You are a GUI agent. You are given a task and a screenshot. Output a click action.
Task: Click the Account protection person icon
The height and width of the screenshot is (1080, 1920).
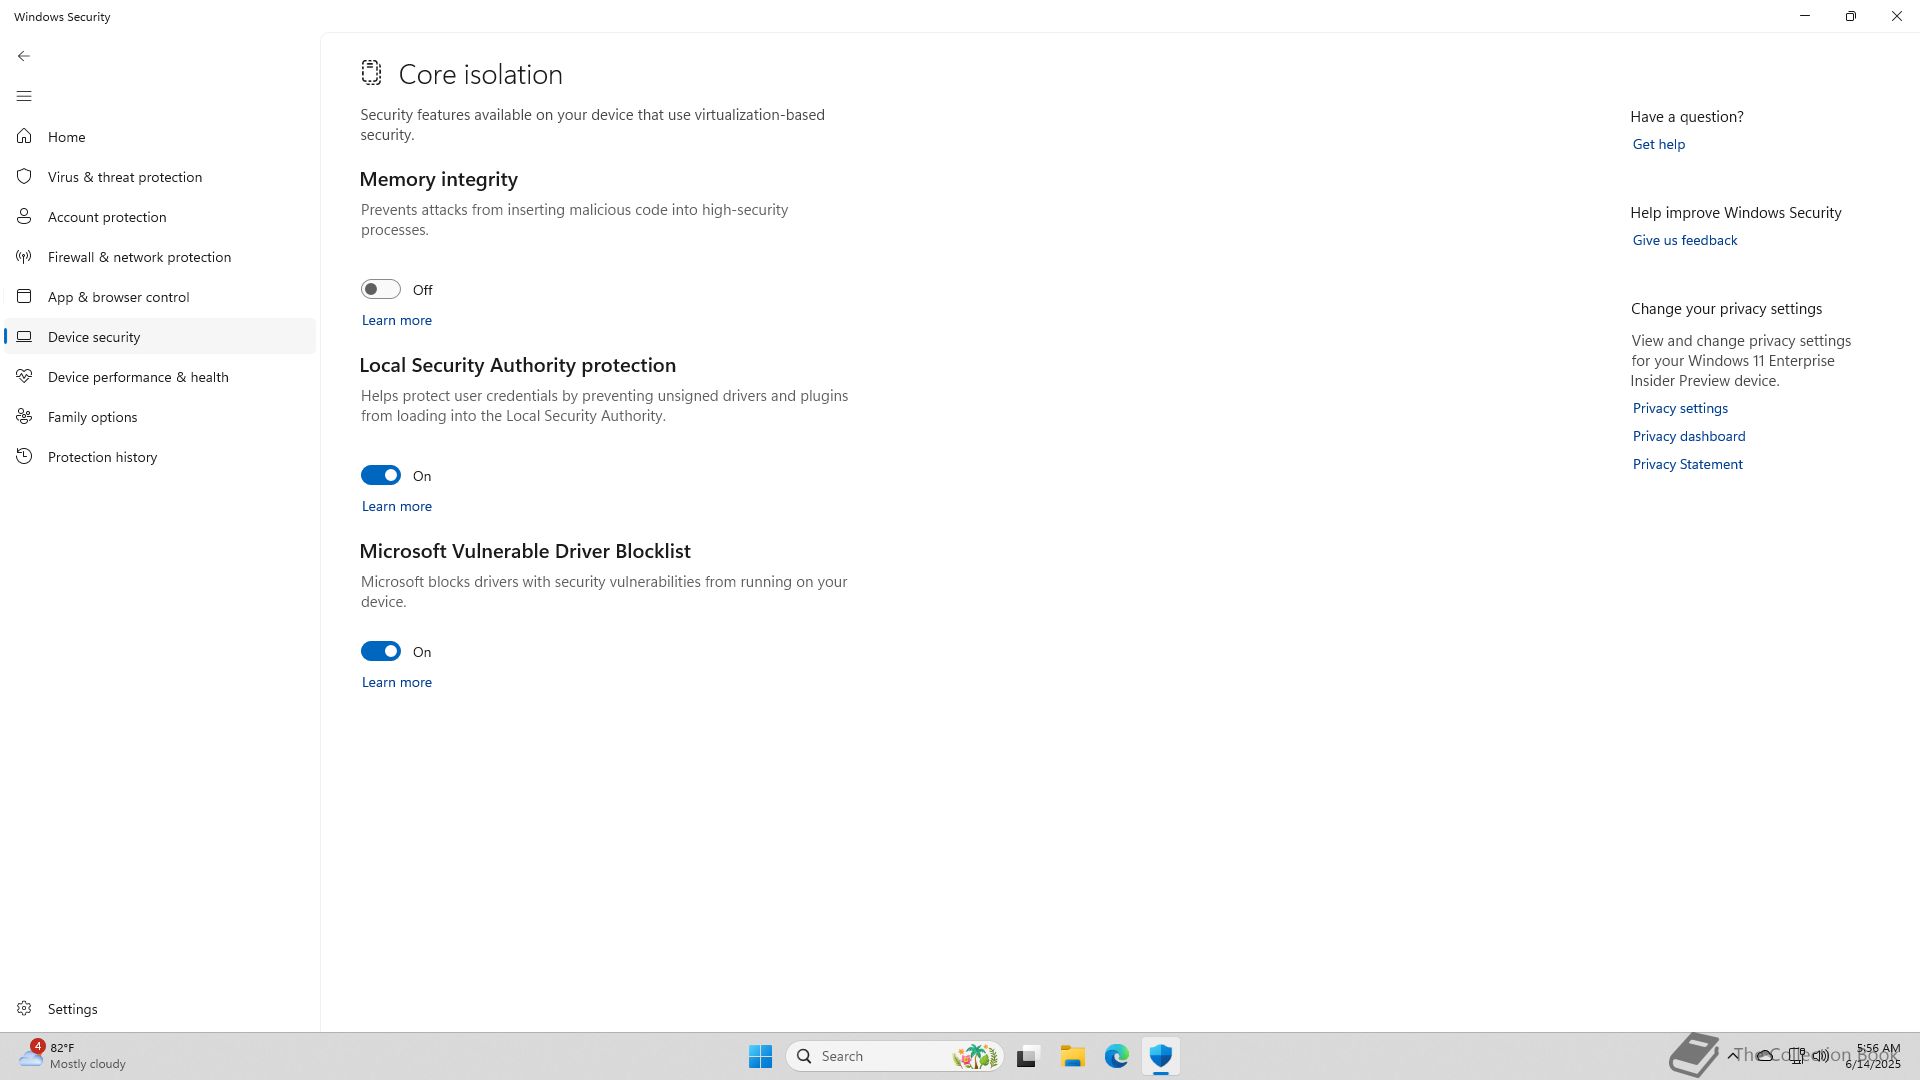(x=24, y=216)
